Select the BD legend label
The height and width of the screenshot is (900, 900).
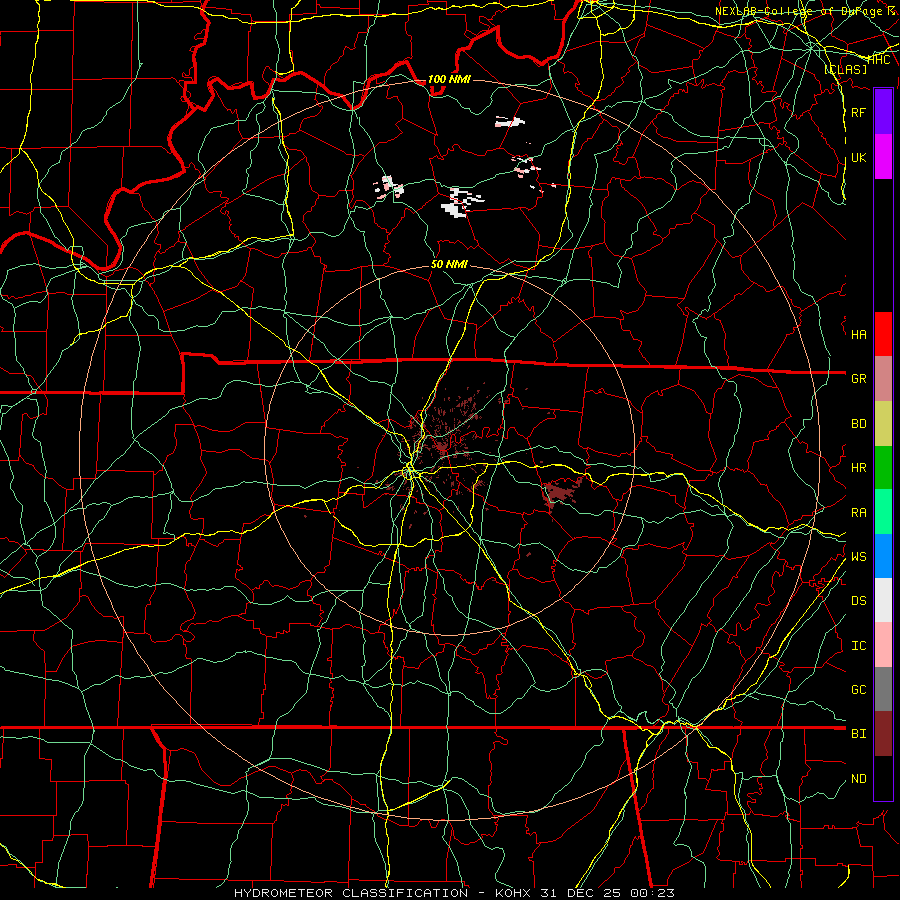click(x=859, y=424)
